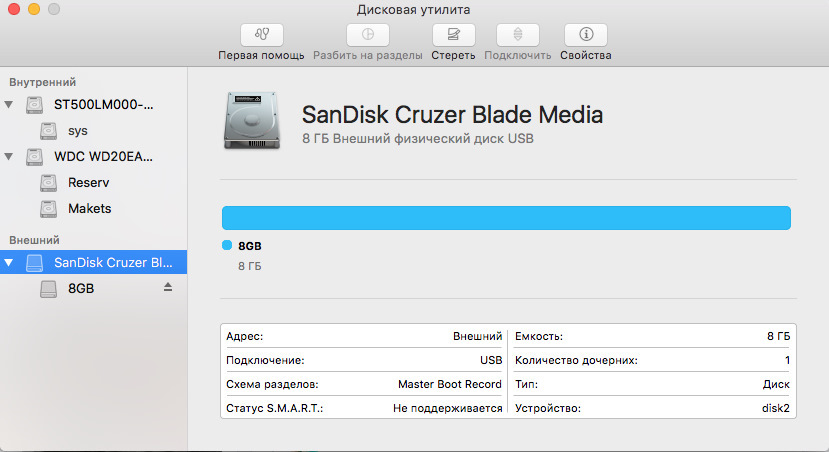Open the Info (Свойства) toolbar icon
829x452 pixels.
click(585, 34)
